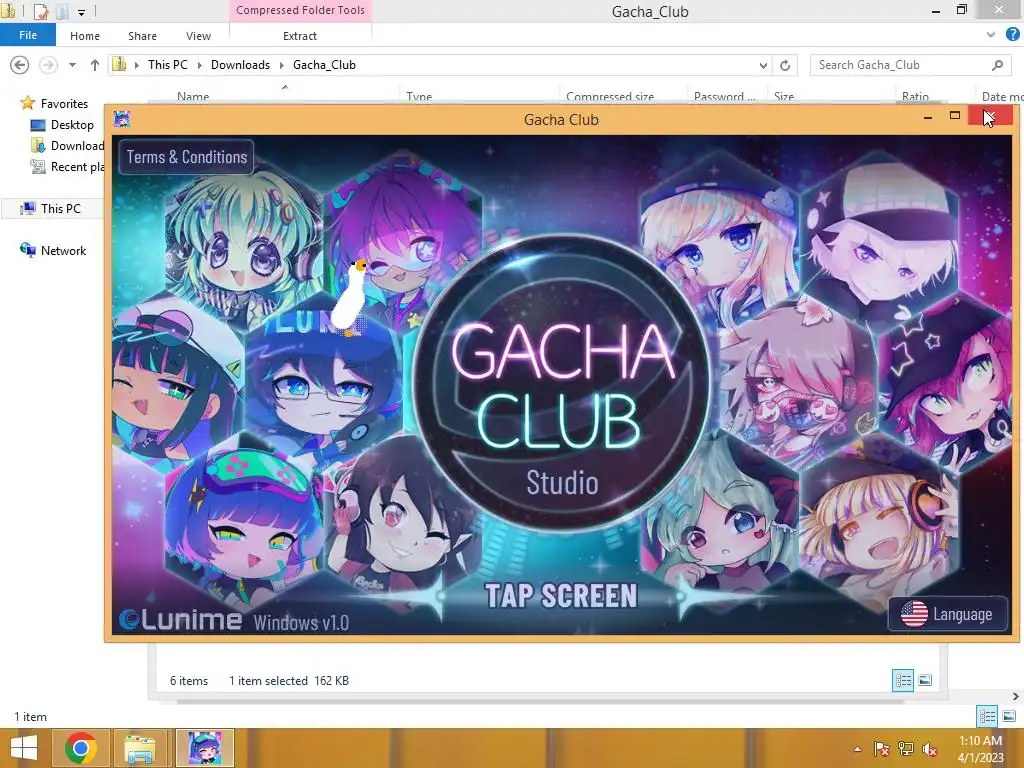Click the goose on the screen
The height and width of the screenshot is (768, 1024).
pos(351,297)
